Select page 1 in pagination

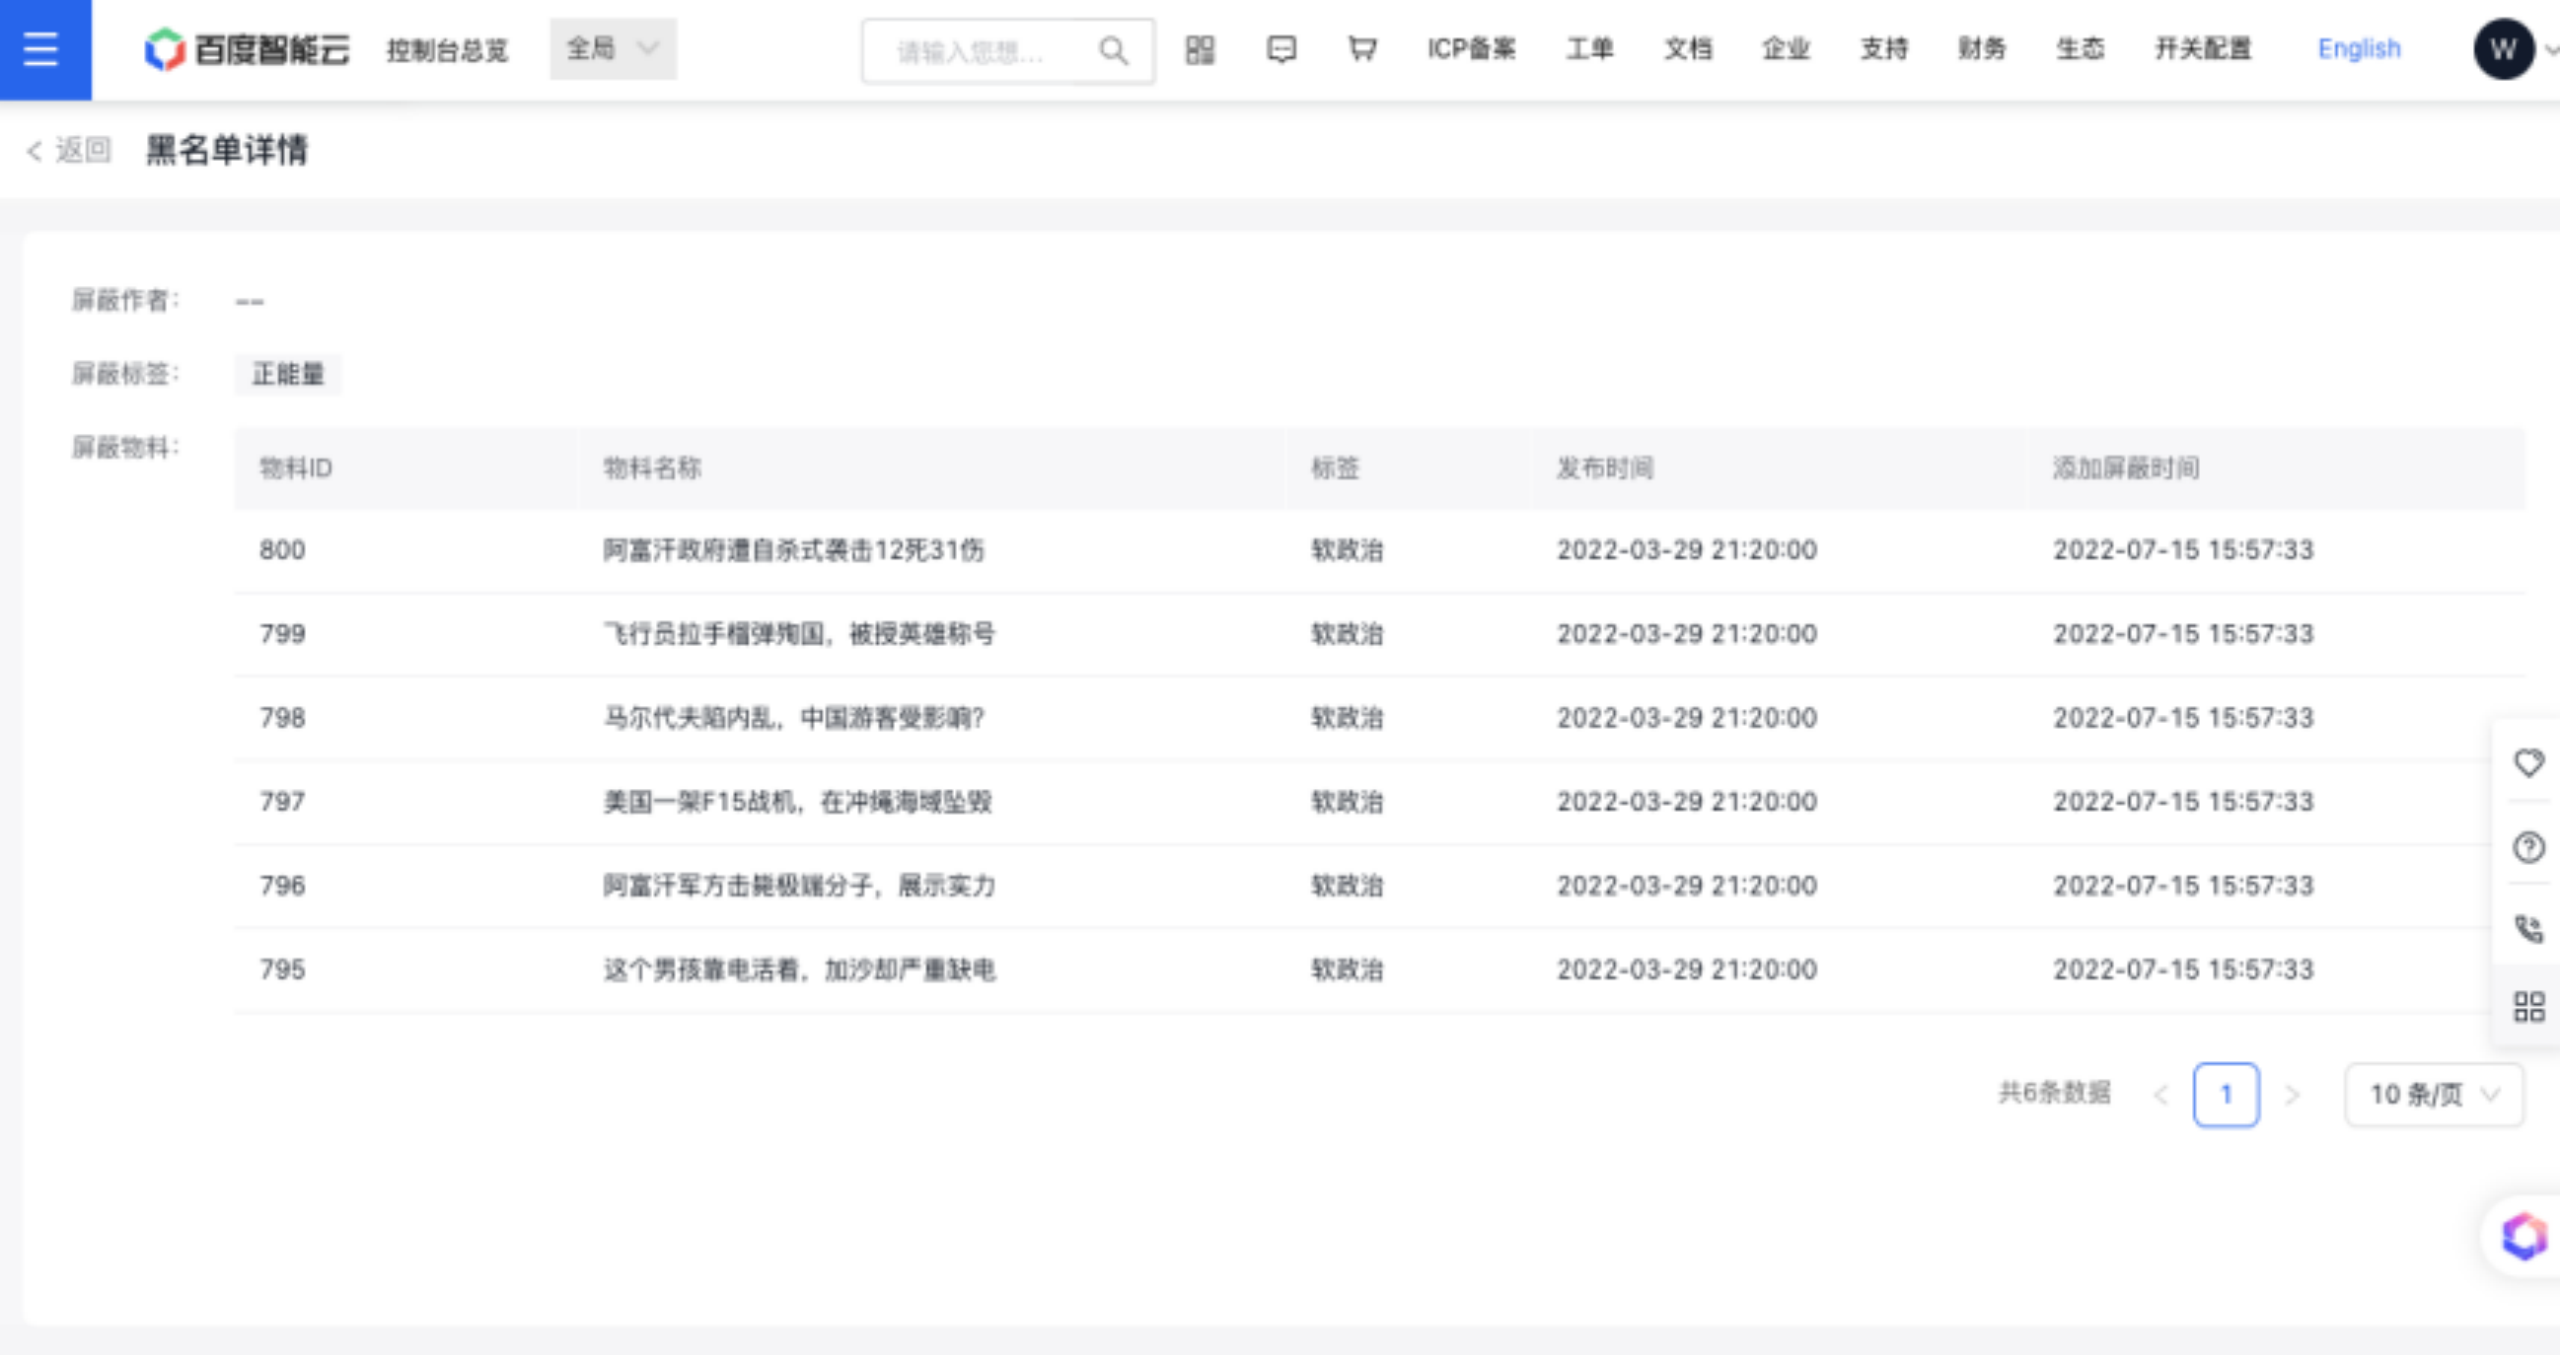[x=2226, y=1095]
